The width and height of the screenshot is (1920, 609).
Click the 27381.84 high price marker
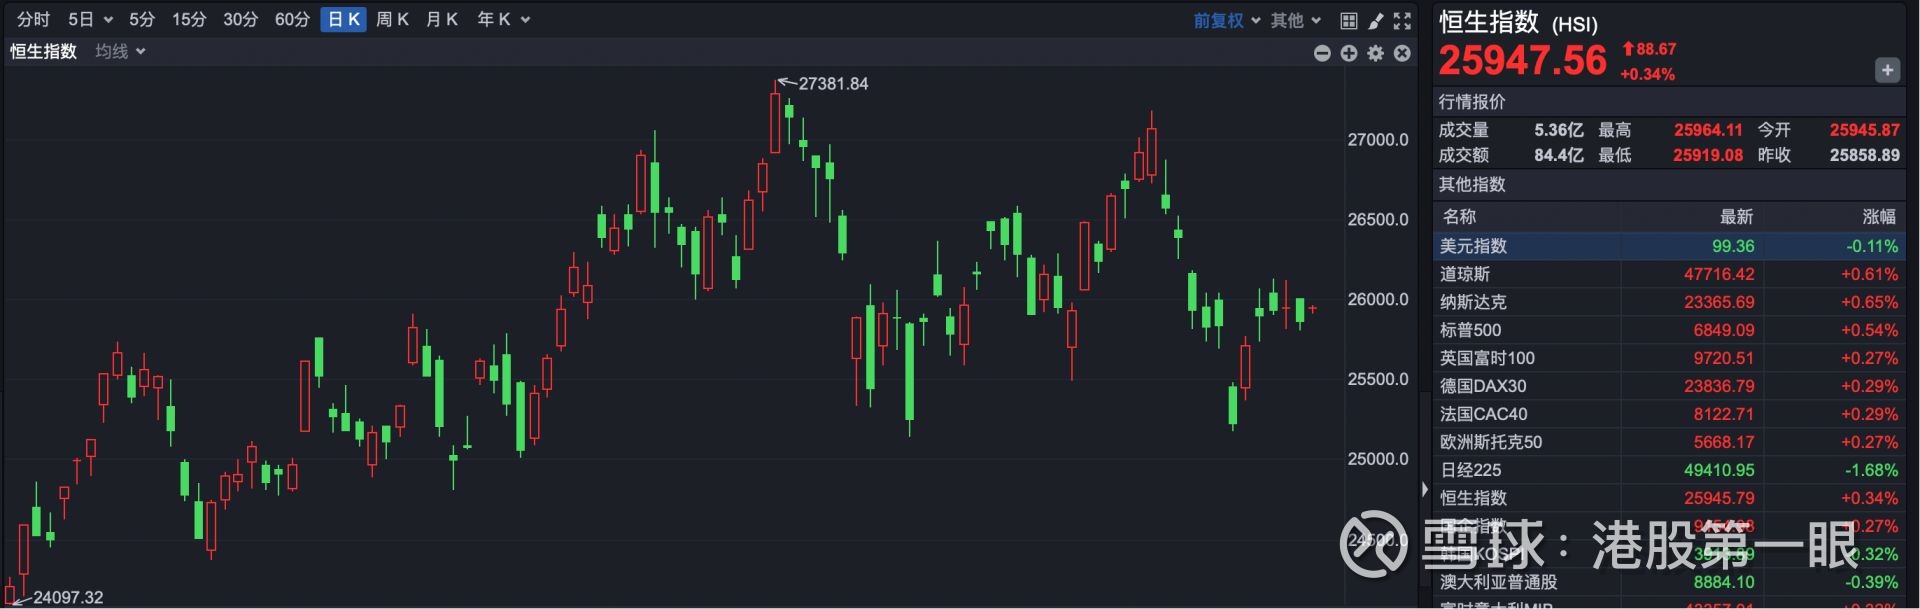(x=833, y=84)
